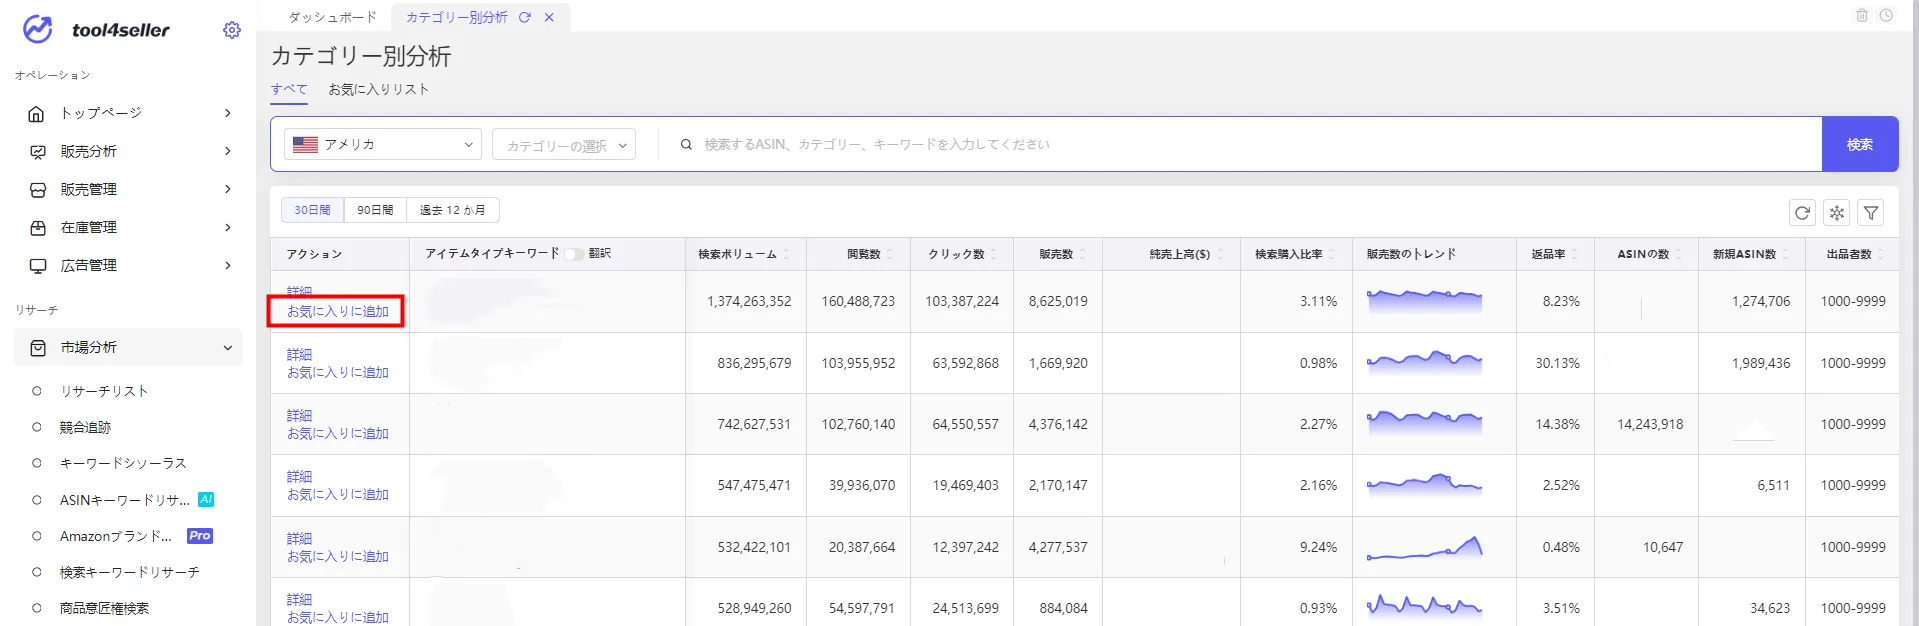Sort by クリック数 column arrows
This screenshot has height=626, width=1919.
(x=994, y=254)
